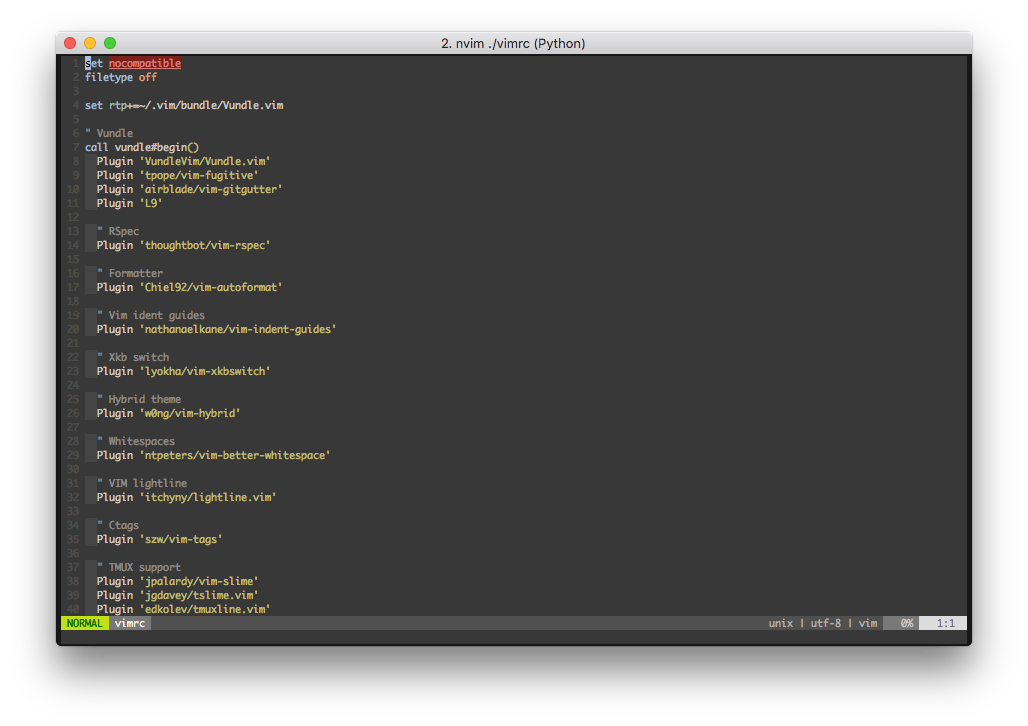Click 'nathanaelkane/vim-indent-guides' plugin string

coord(238,329)
